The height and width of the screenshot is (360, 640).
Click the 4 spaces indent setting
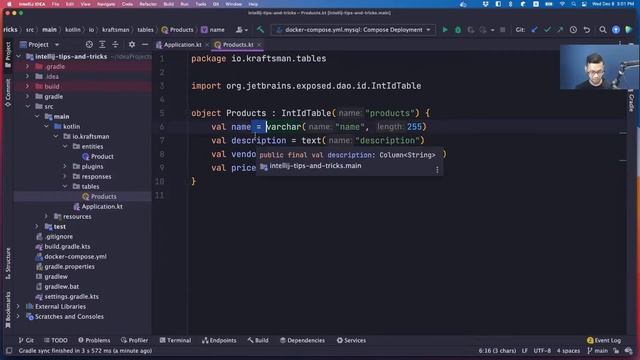[x=568, y=351]
